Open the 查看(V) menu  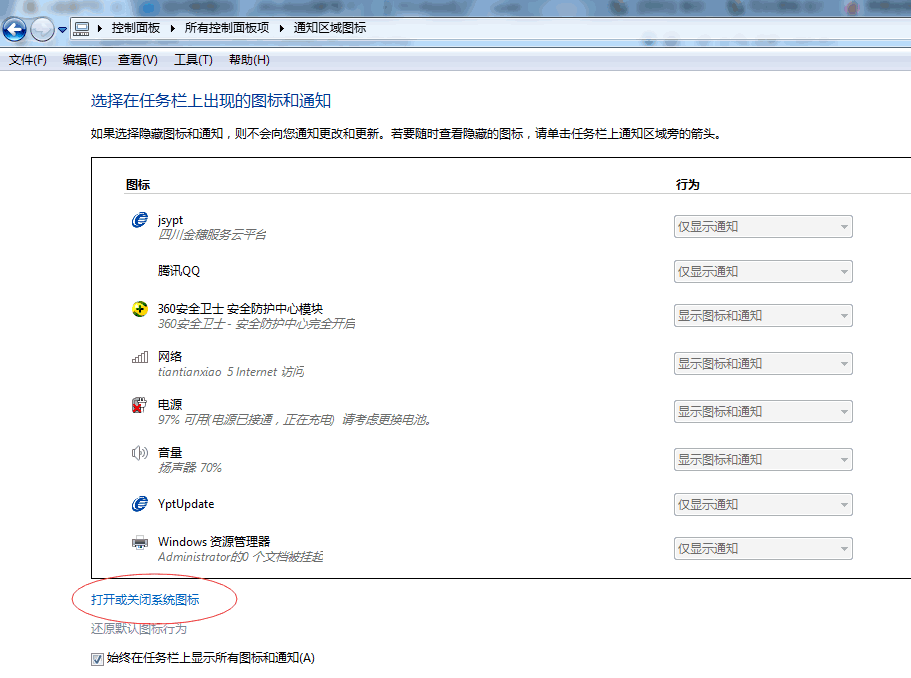[138, 60]
